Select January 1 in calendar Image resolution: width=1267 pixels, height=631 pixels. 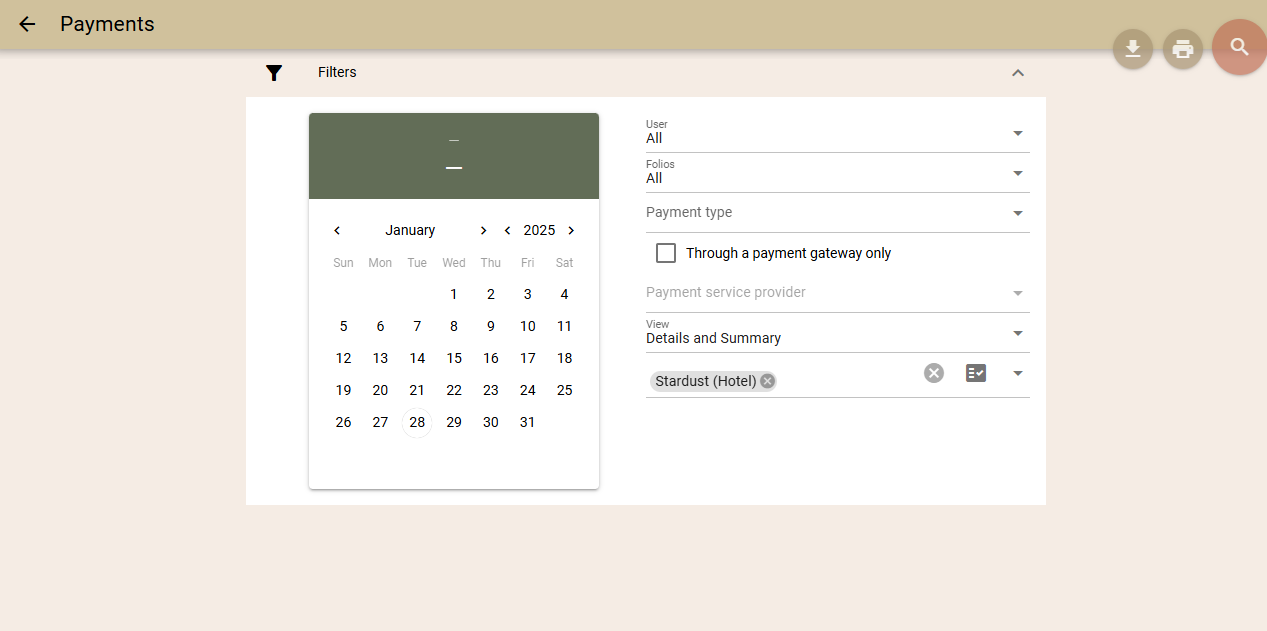454,294
